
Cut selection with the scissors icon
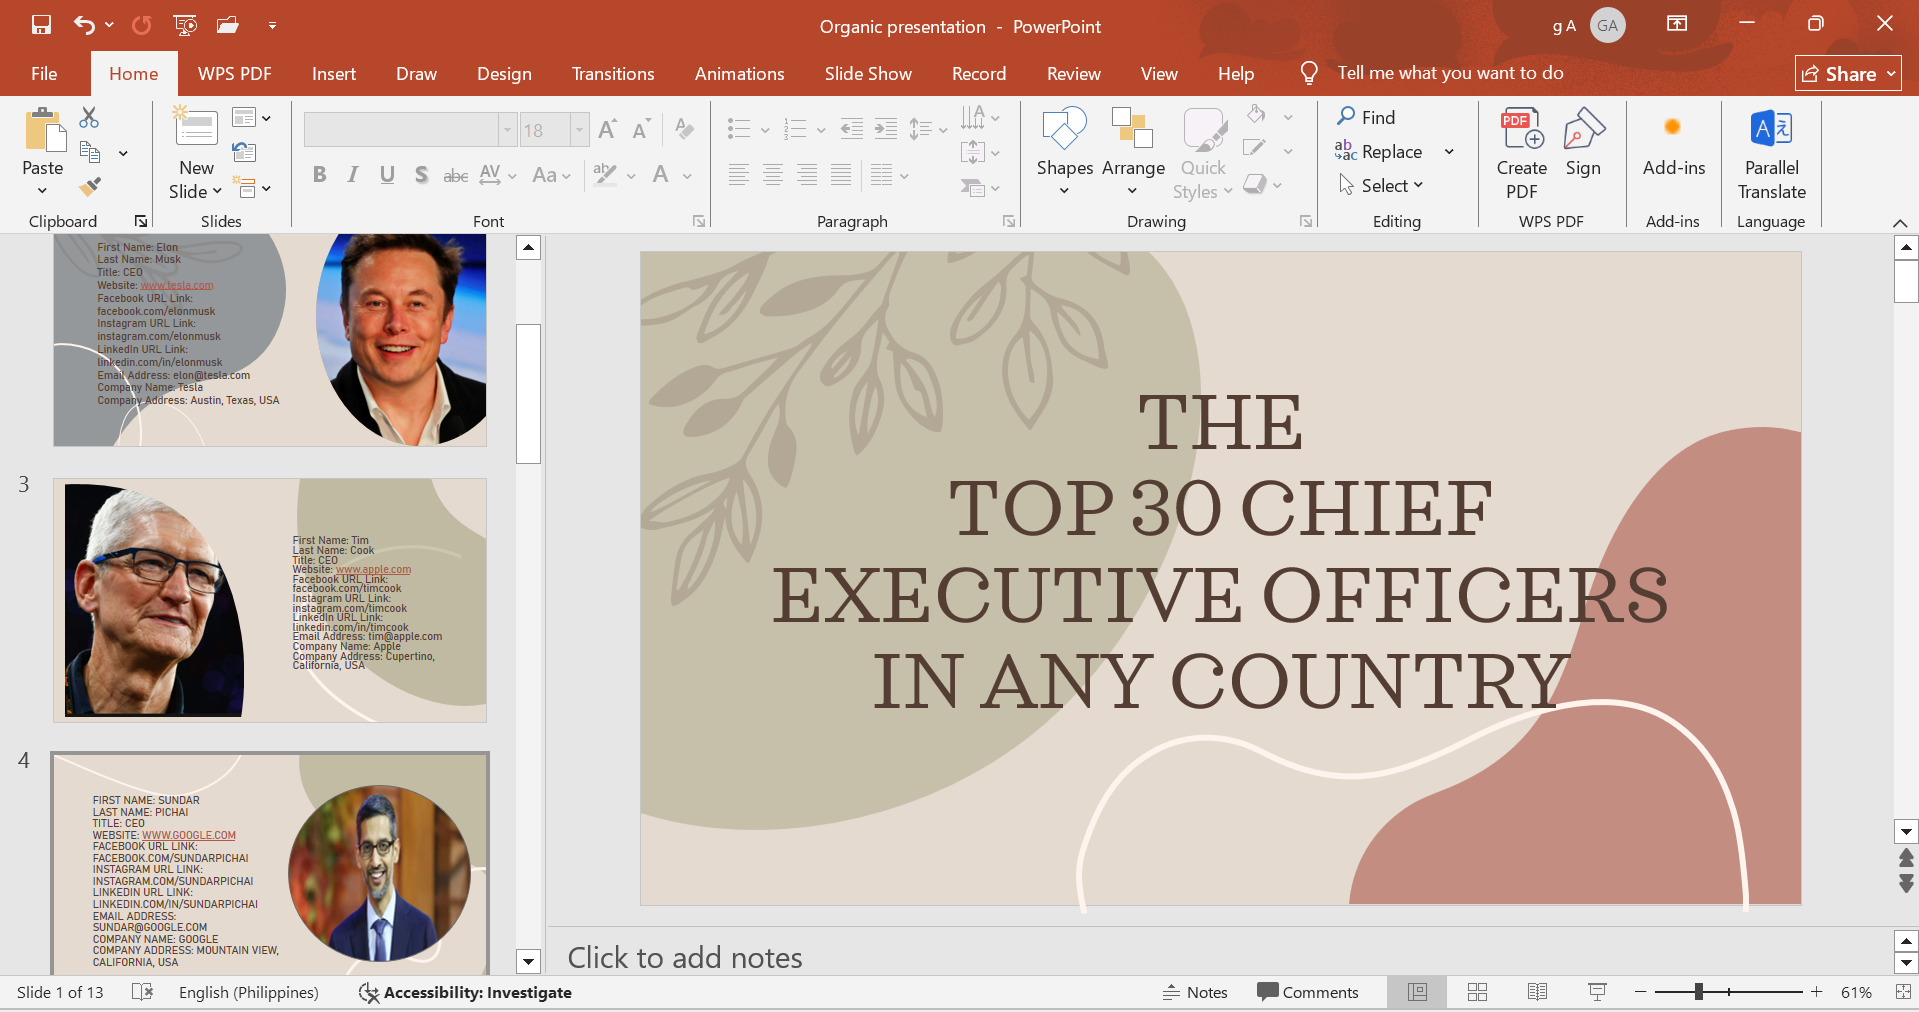click(x=89, y=118)
